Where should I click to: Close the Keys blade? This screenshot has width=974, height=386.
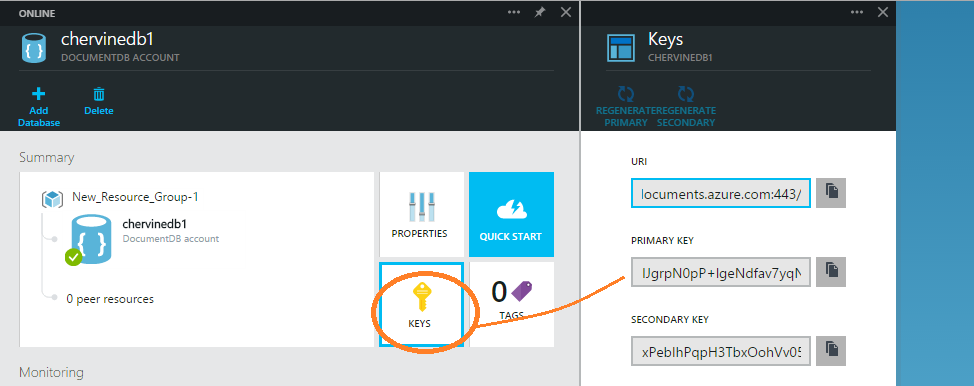tap(883, 12)
